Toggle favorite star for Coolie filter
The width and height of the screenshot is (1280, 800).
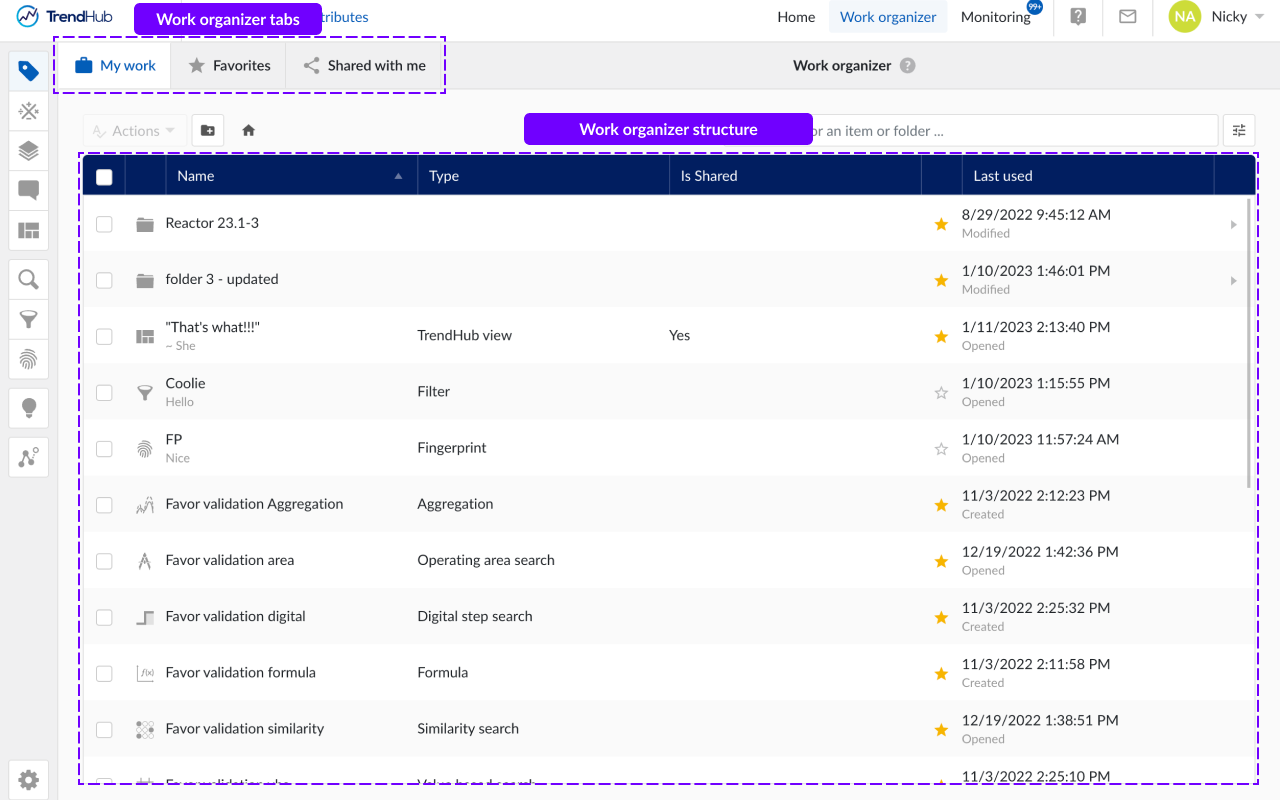tap(940, 393)
